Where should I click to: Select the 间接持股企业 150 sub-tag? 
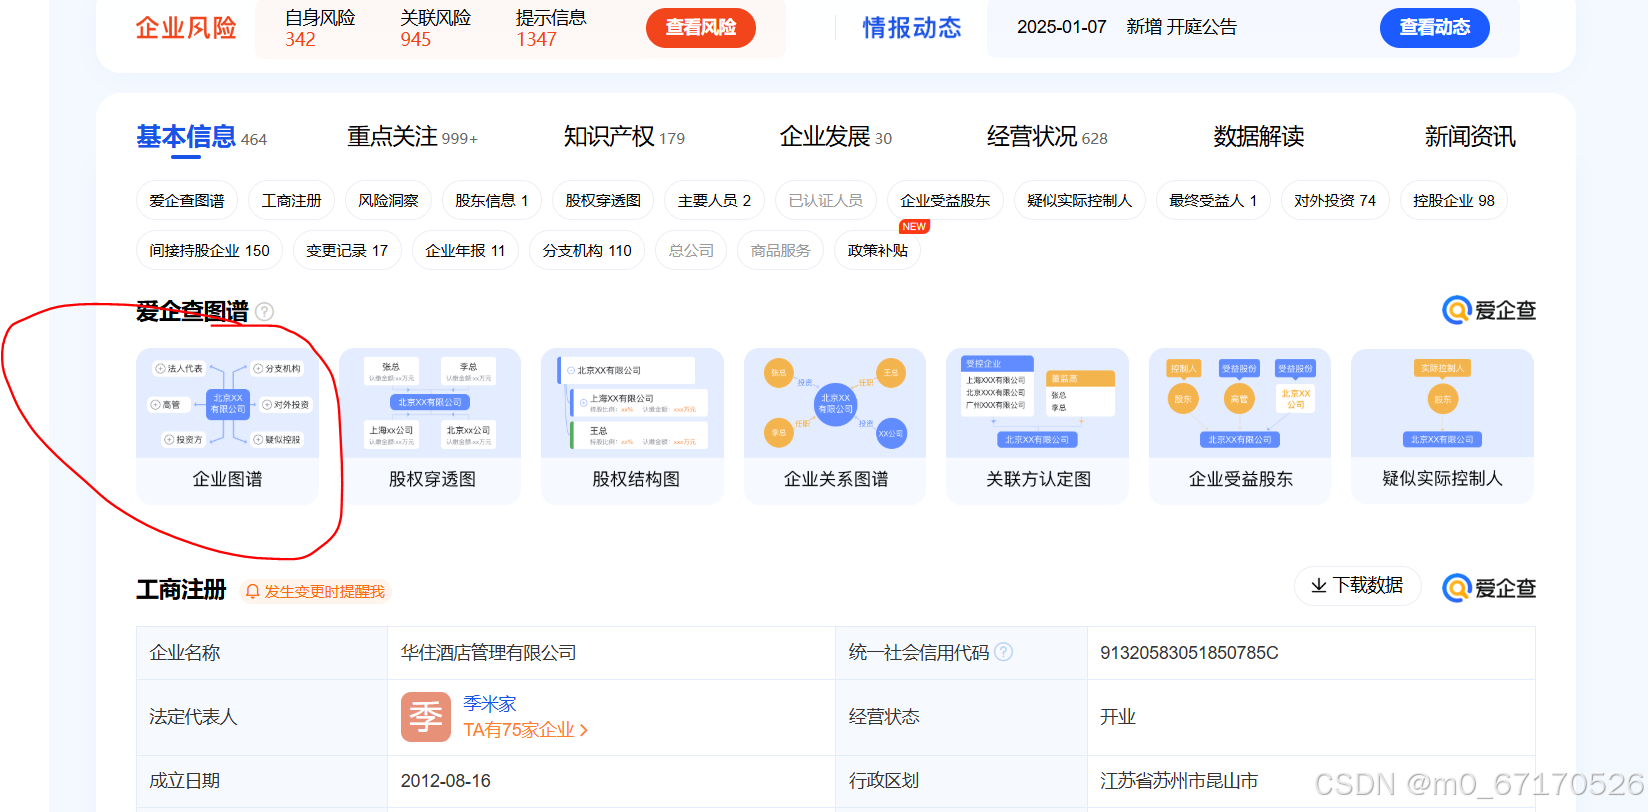[209, 251]
